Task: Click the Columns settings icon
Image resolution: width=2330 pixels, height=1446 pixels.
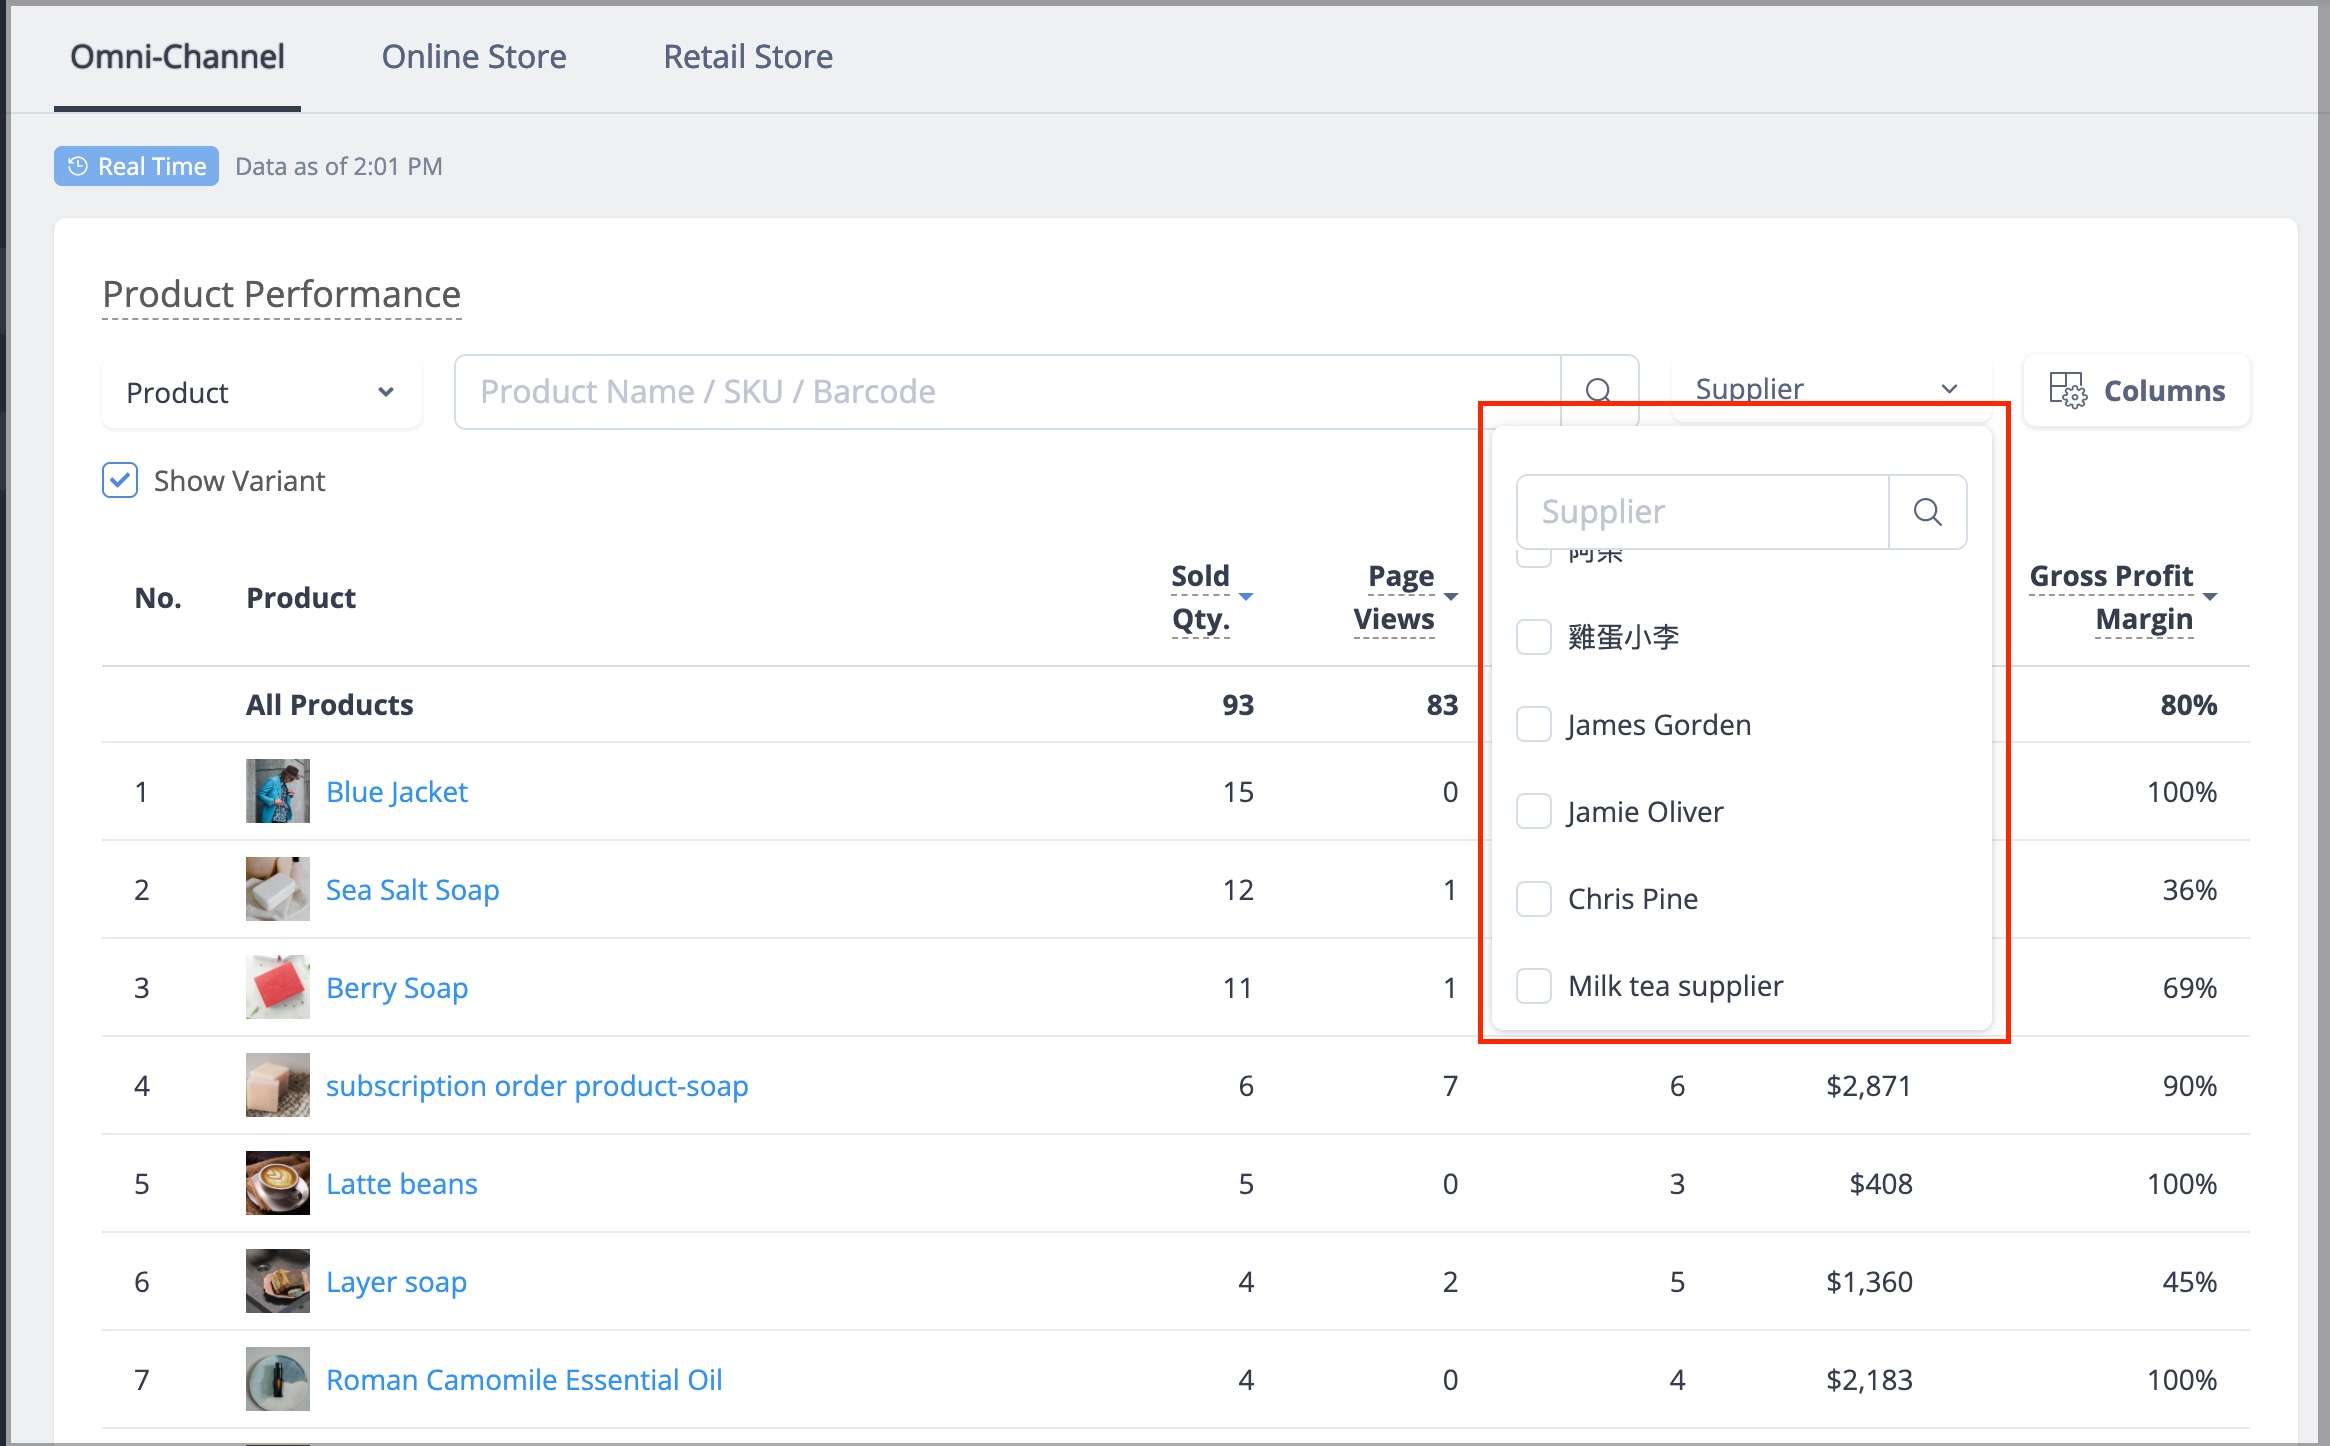Action: tap(2067, 390)
